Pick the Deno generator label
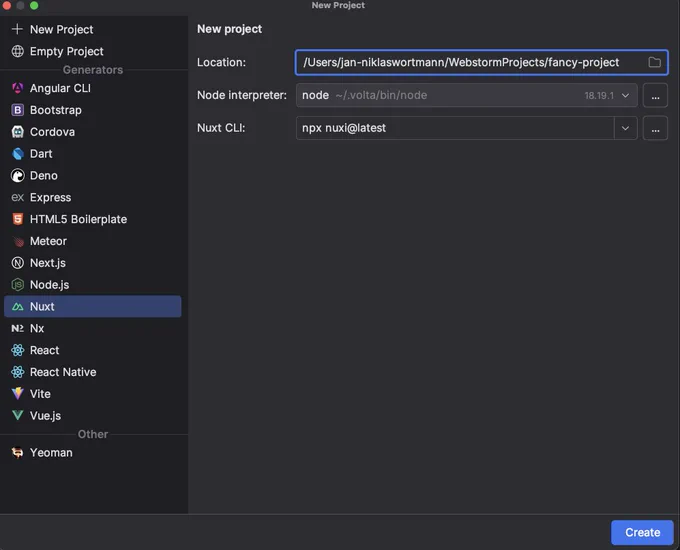Viewport: 680px width, 550px height. (x=43, y=176)
